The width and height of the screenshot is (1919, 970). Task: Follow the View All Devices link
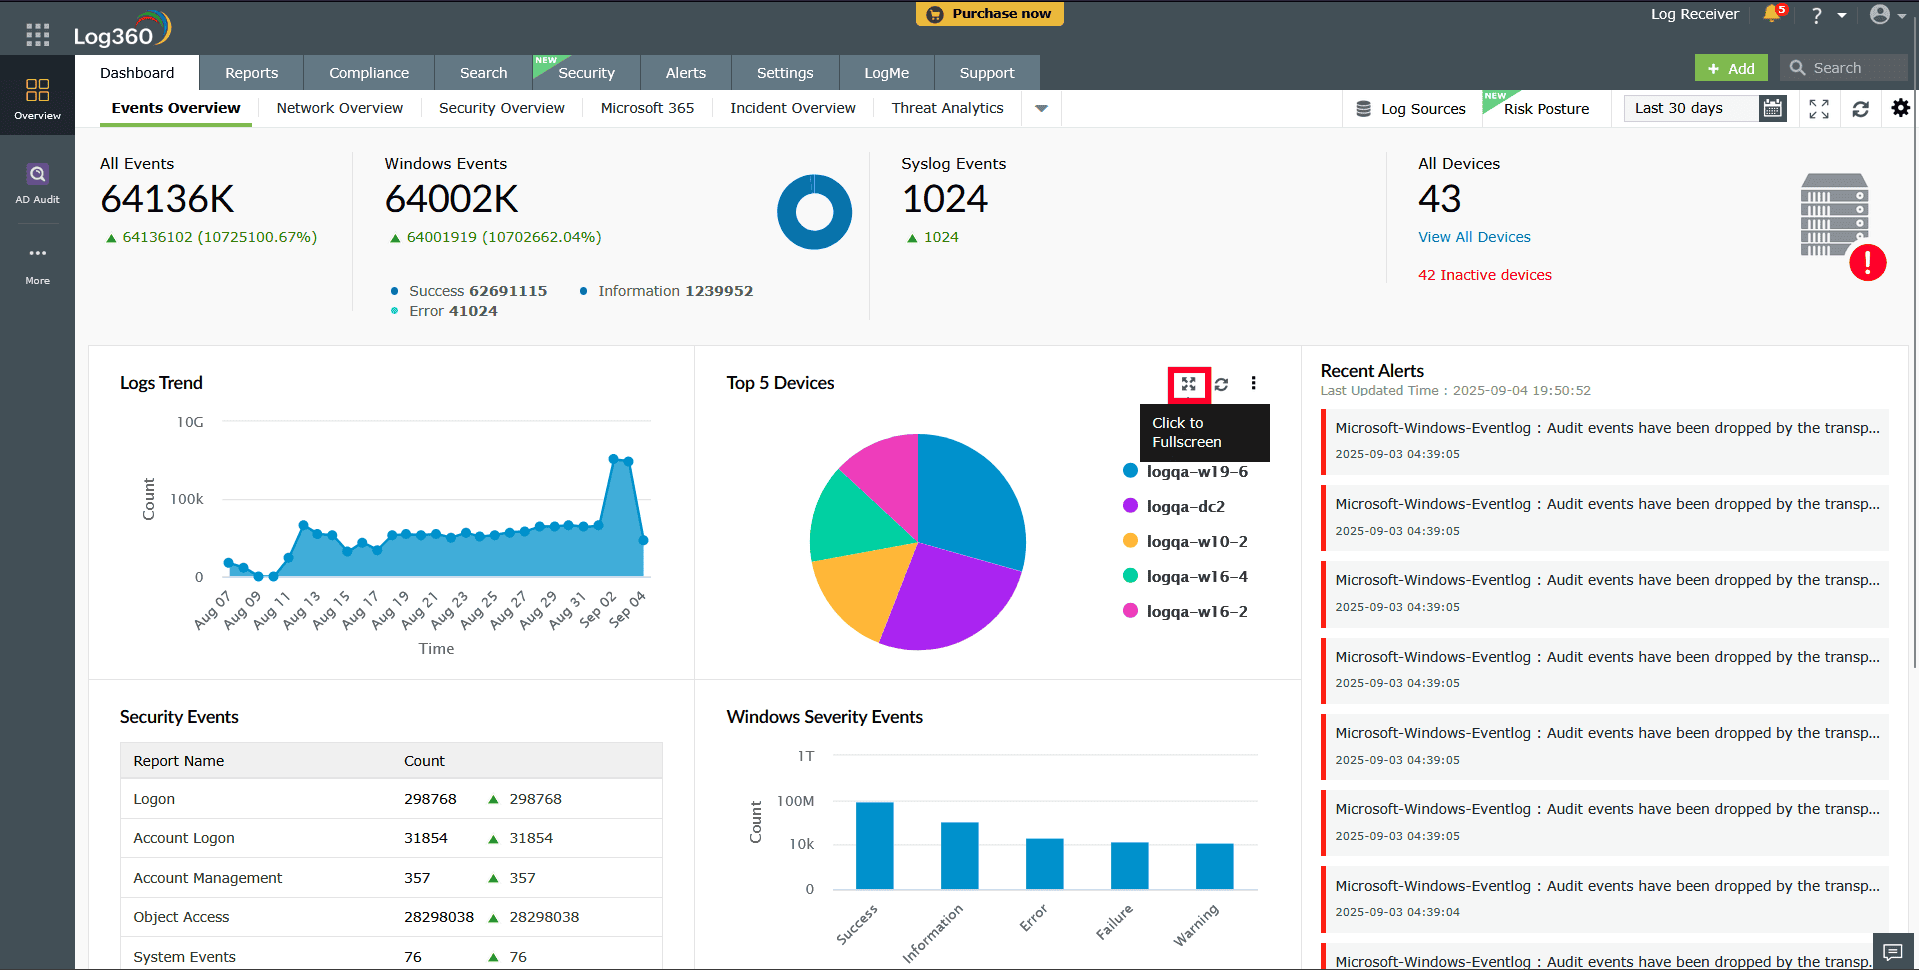coord(1474,237)
